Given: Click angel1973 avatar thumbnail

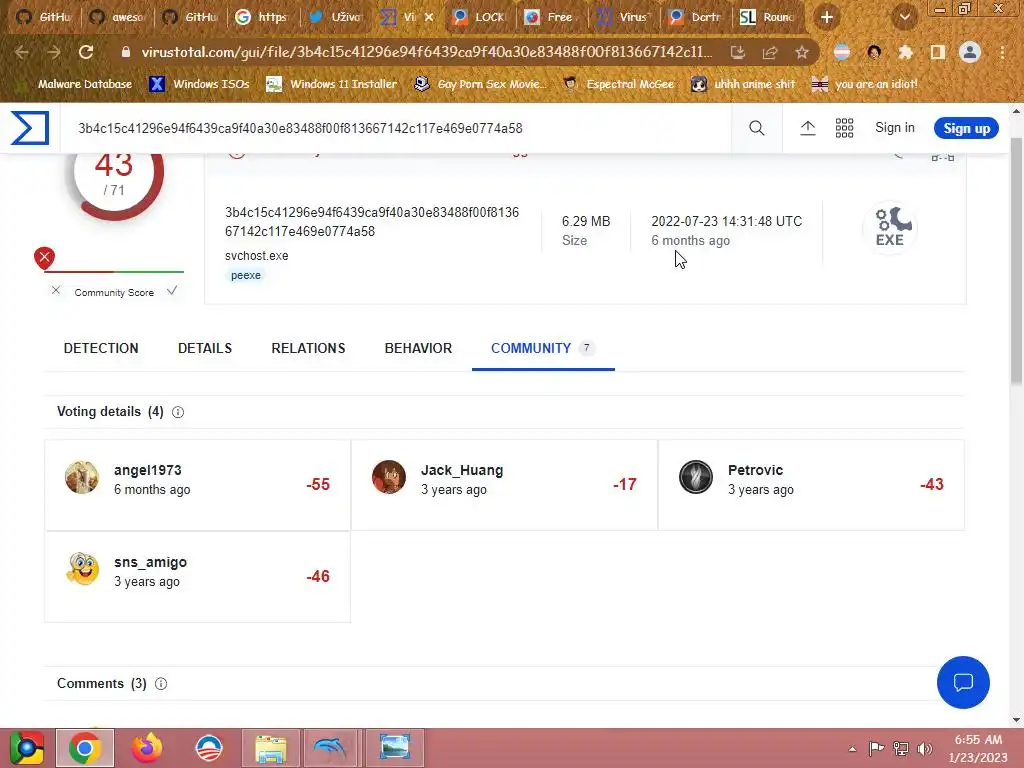Looking at the screenshot, I should click(x=82, y=477).
